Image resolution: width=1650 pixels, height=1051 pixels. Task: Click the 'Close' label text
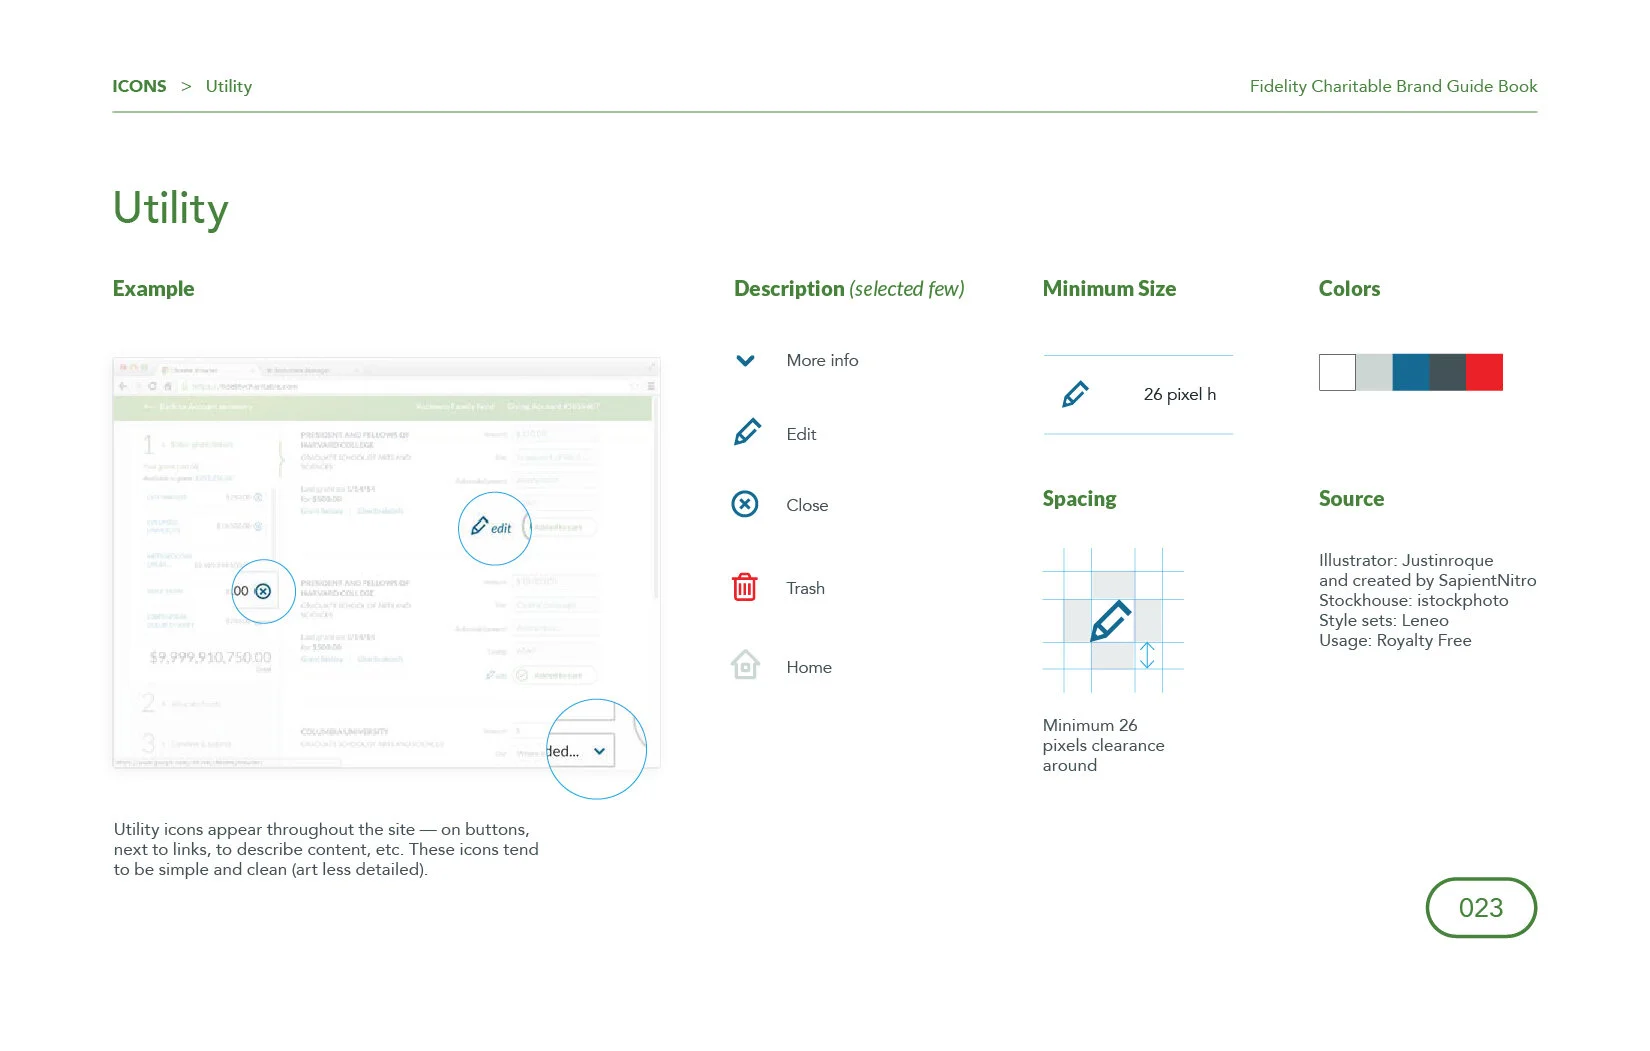pos(807,505)
